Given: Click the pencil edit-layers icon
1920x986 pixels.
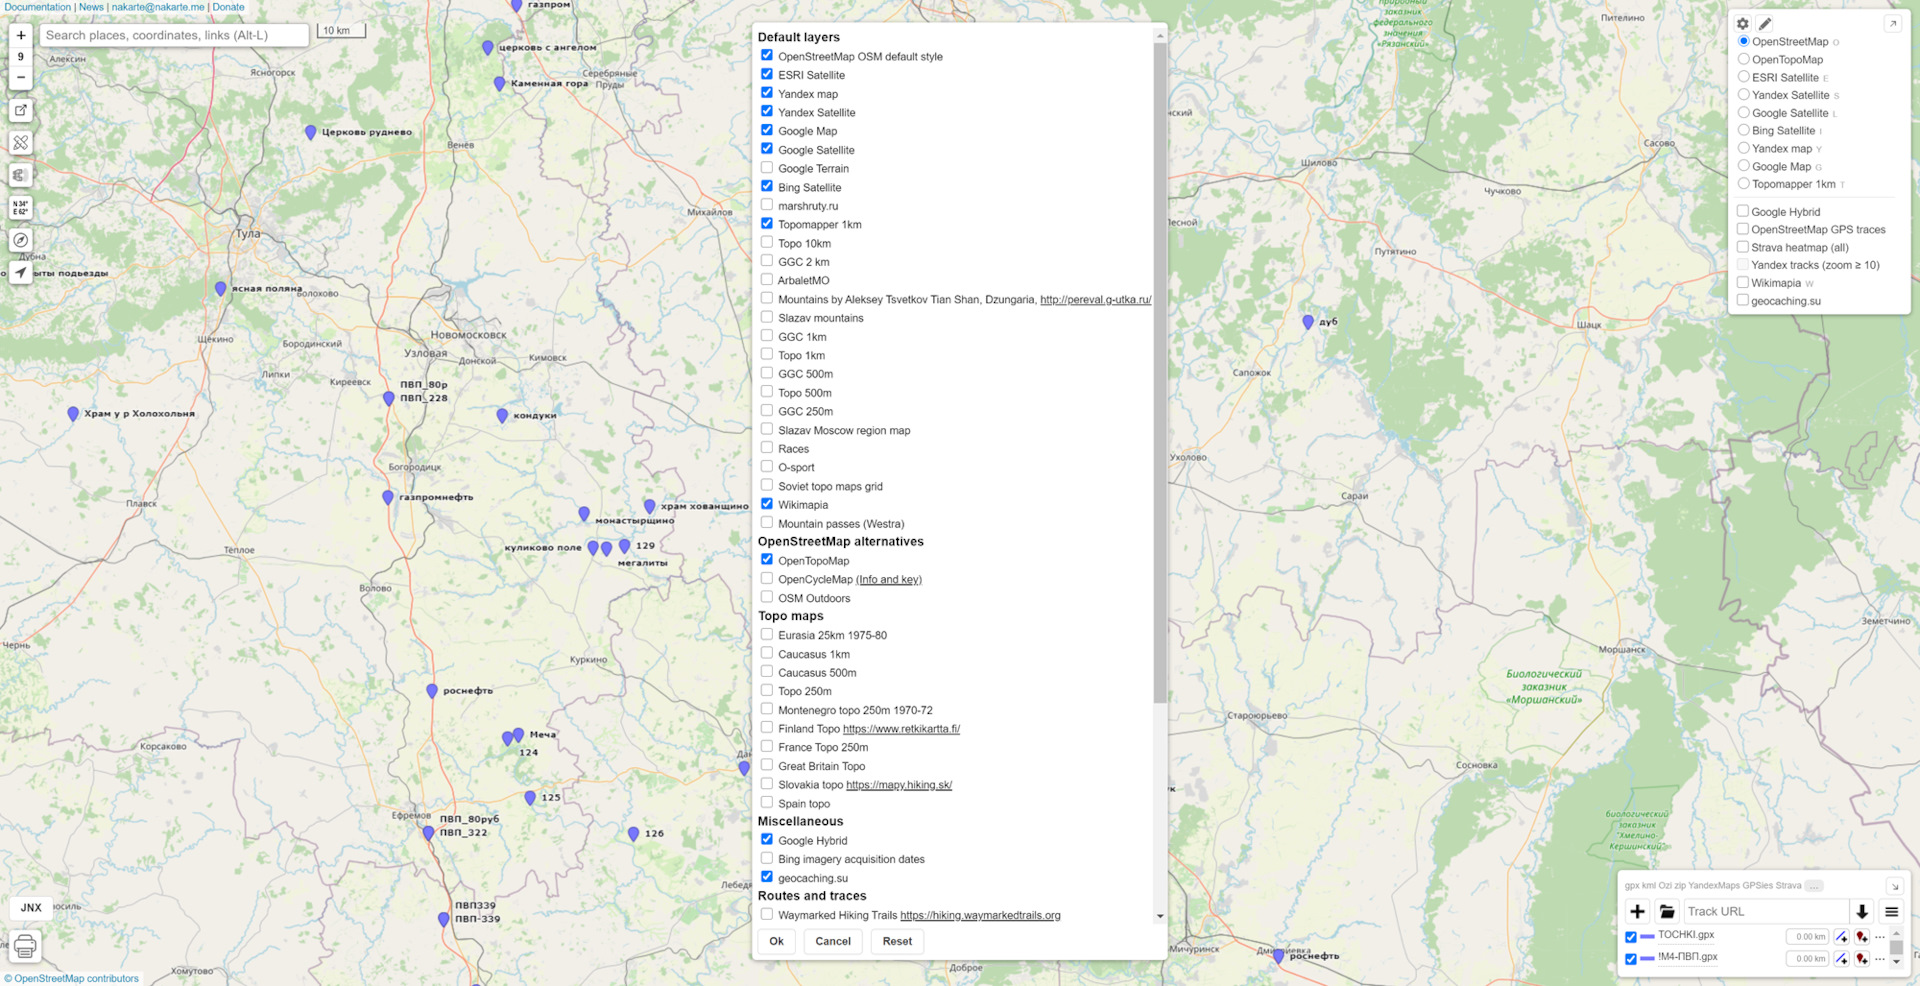Looking at the screenshot, I should coord(1765,23).
